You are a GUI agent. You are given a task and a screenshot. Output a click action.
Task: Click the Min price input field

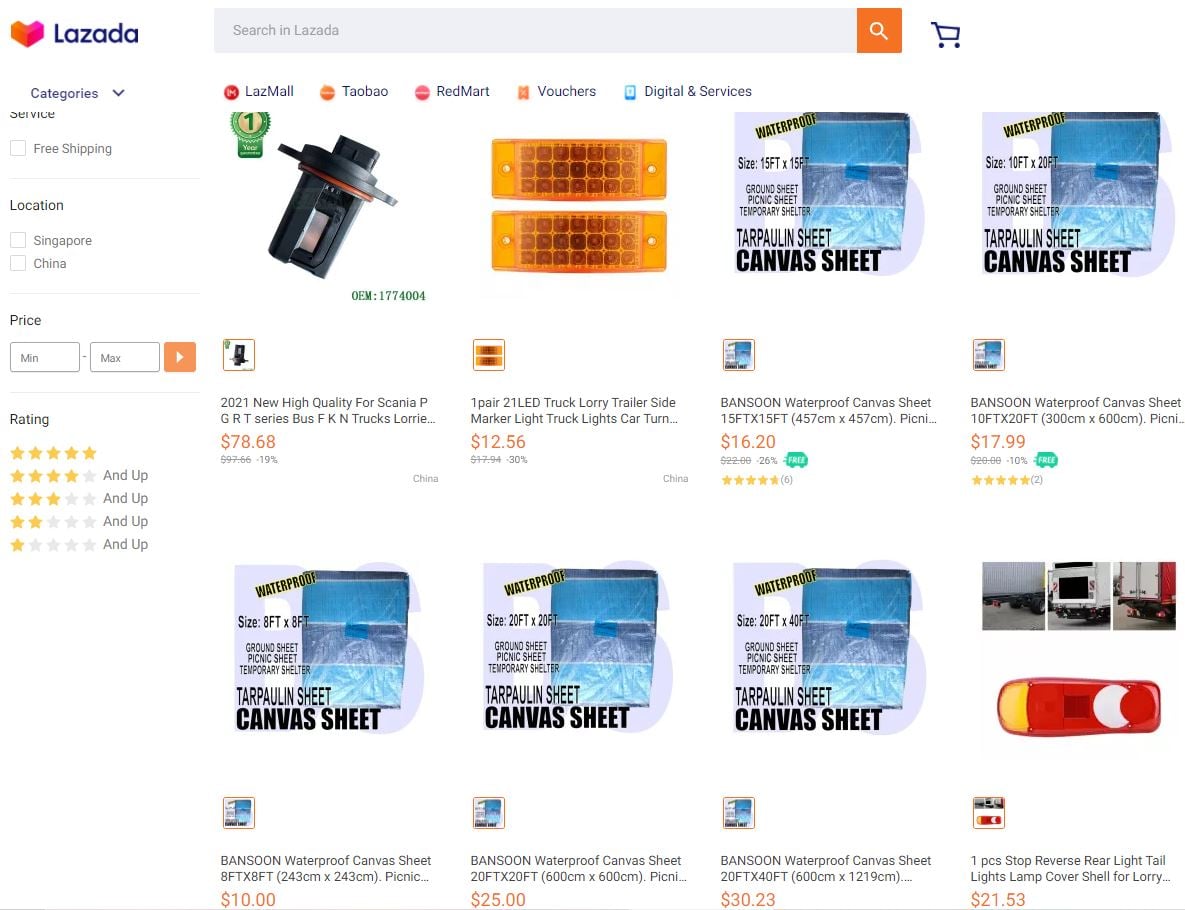pos(45,358)
